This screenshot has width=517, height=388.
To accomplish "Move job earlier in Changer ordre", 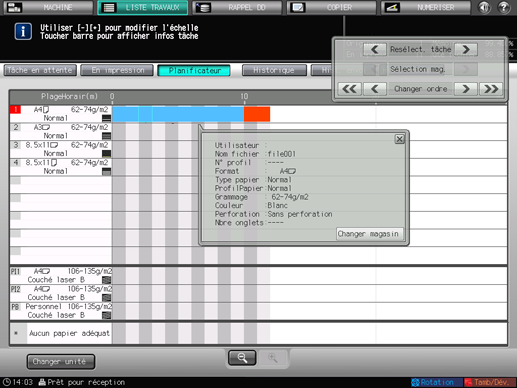I will (x=375, y=89).
